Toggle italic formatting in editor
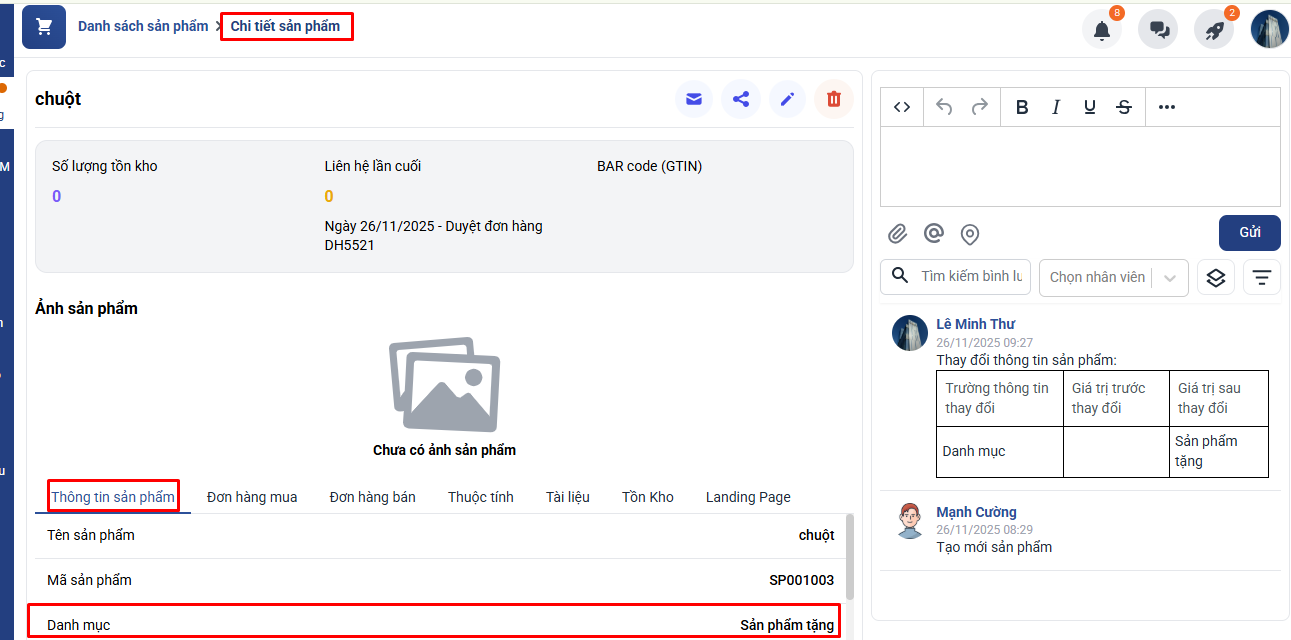This screenshot has height=640, width=1291. tap(1055, 108)
